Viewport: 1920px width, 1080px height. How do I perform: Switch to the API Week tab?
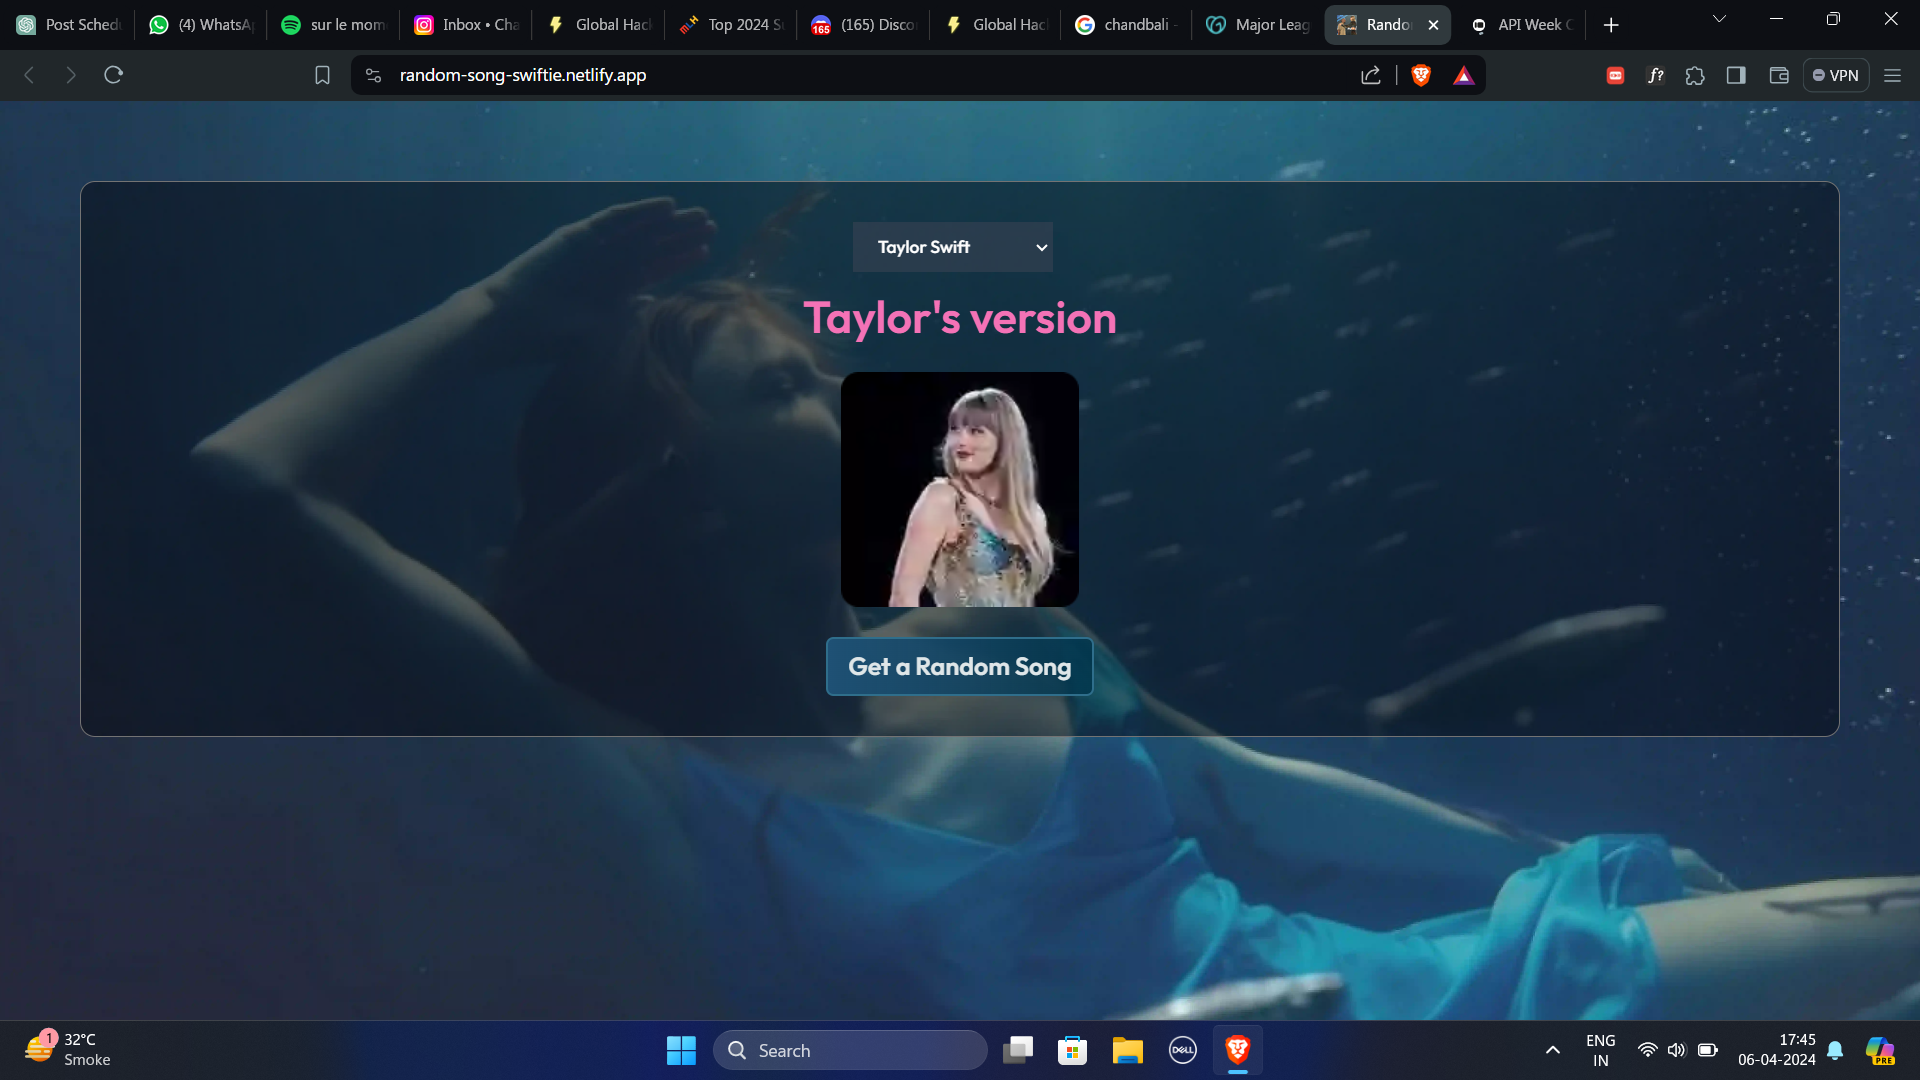click(x=1522, y=25)
